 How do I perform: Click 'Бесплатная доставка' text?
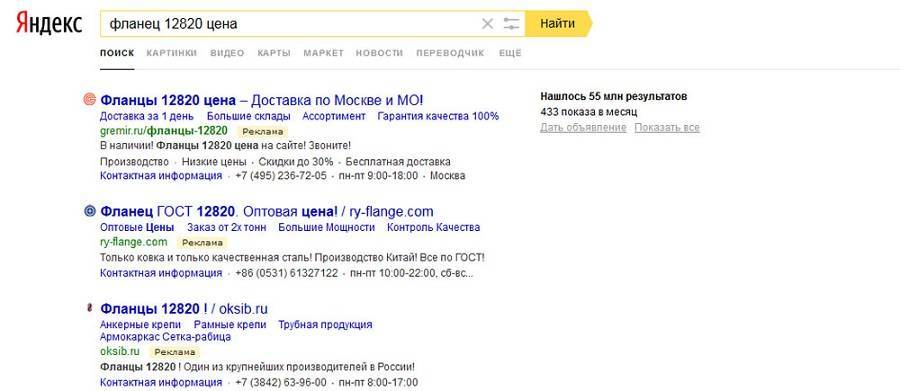(398, 162)
